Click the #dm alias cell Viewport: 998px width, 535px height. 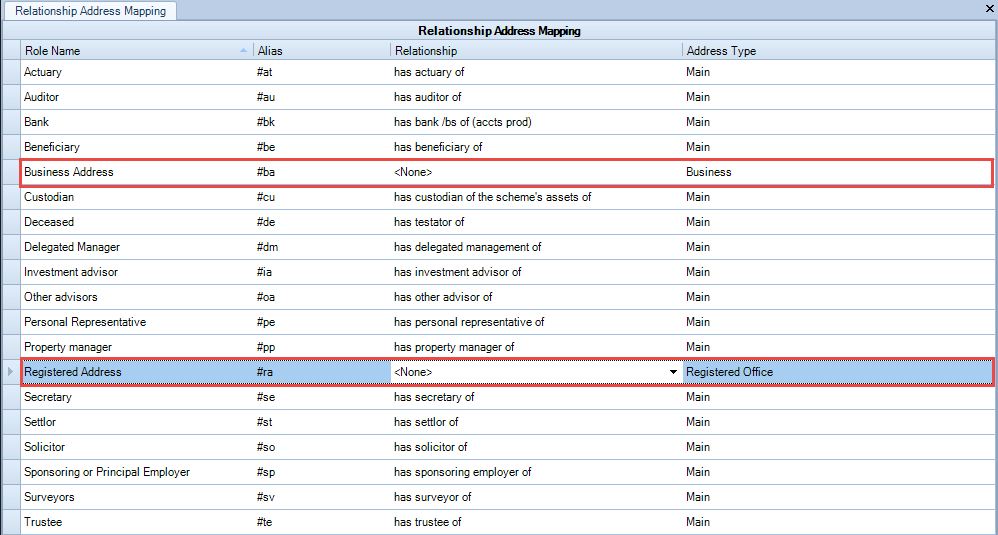321,247
